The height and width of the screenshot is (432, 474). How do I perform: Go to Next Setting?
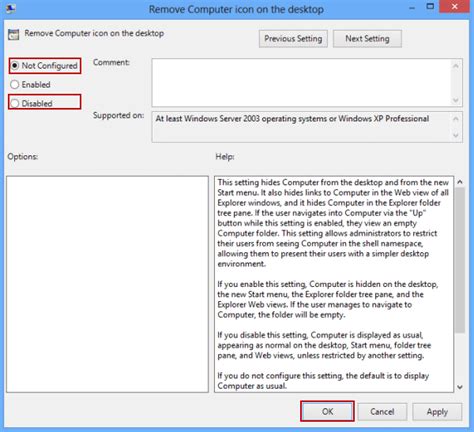[x=367, y=39]
